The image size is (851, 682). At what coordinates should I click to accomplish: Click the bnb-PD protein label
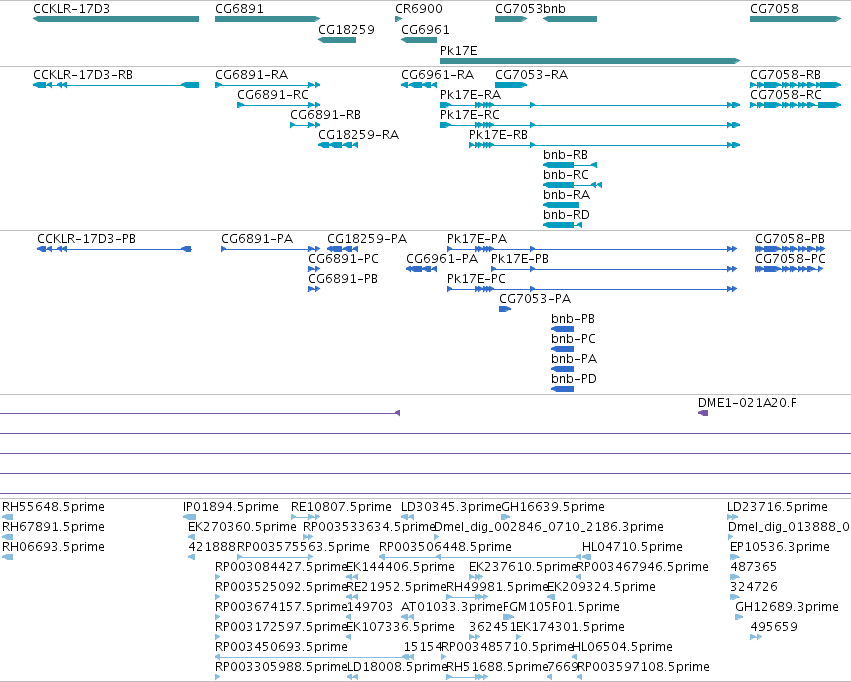(x=574, y=379)
